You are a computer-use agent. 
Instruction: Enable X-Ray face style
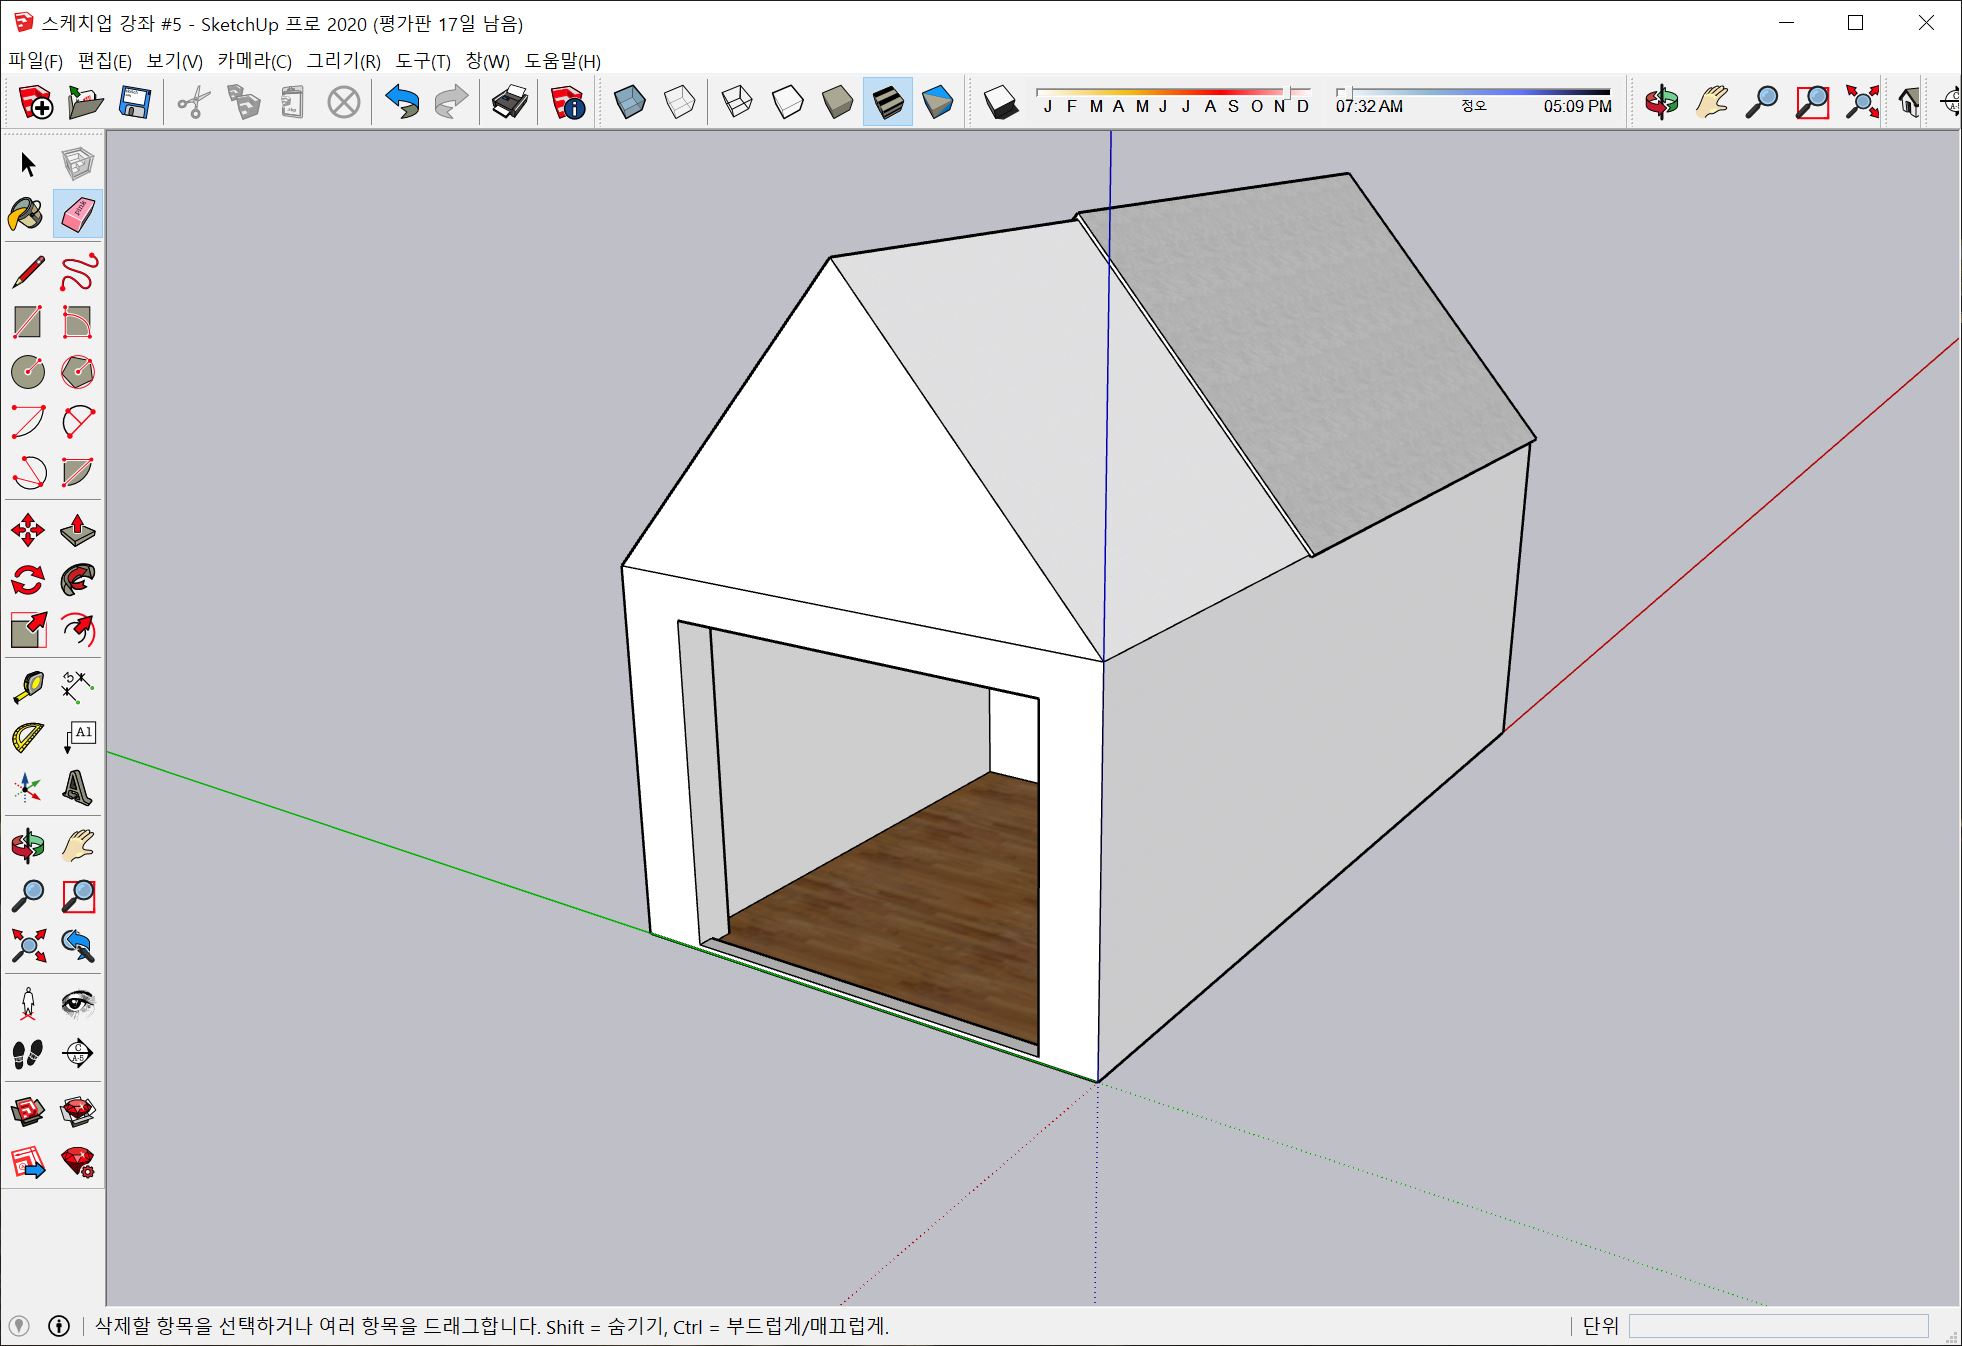(x=629, y=102)
